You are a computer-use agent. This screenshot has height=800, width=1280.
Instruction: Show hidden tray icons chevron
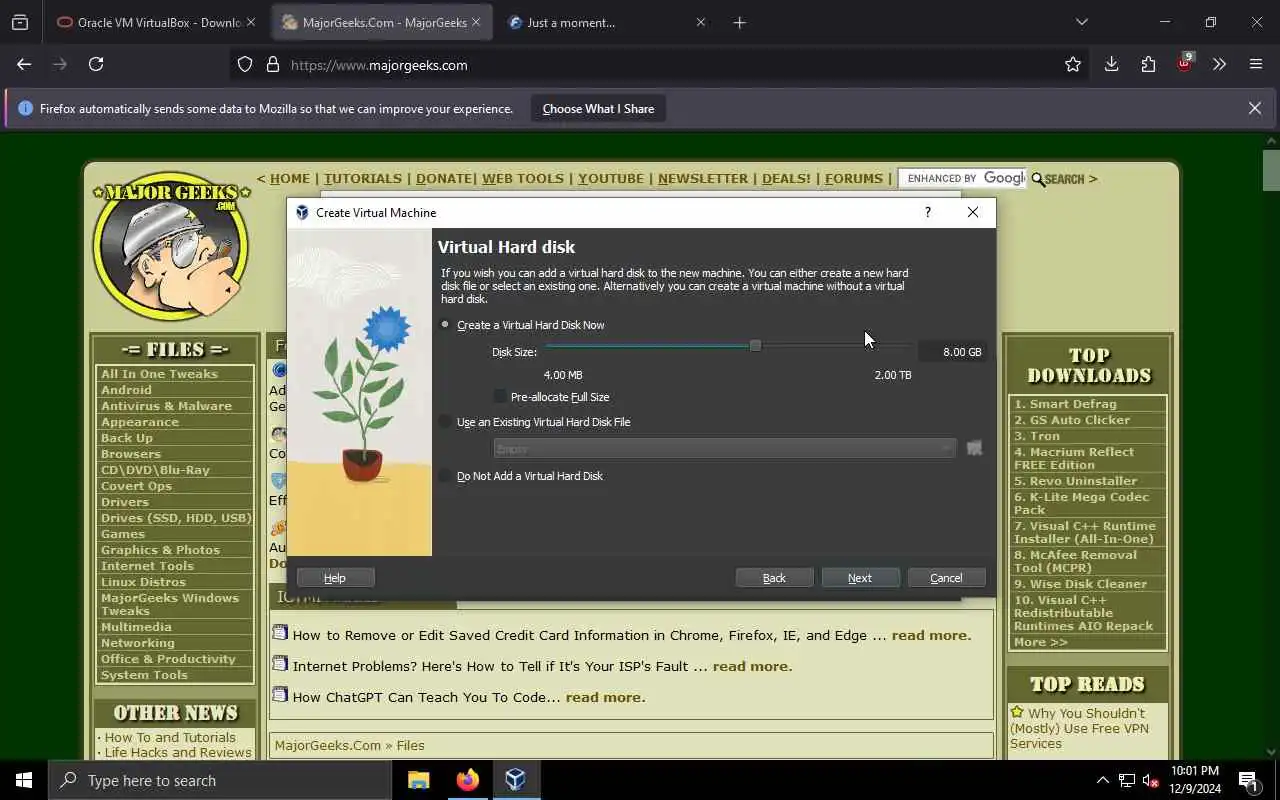(1103, 780)
